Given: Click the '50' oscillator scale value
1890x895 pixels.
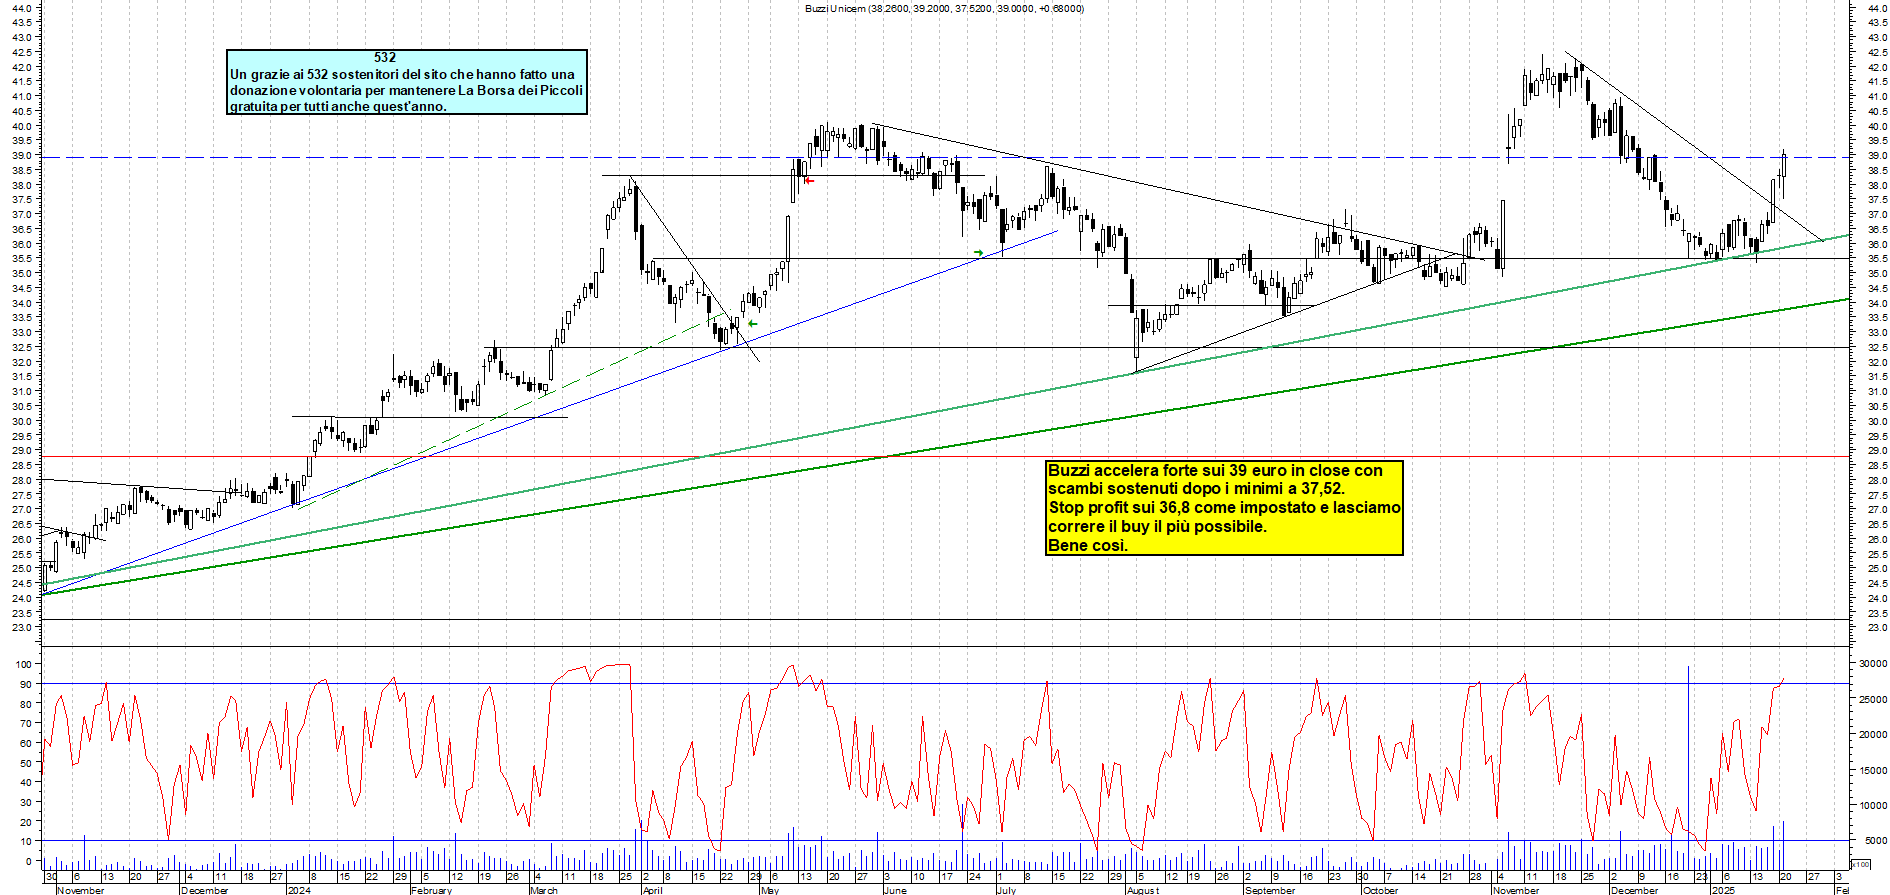Looking at the screenshot, I should click(x=25, y=763).
